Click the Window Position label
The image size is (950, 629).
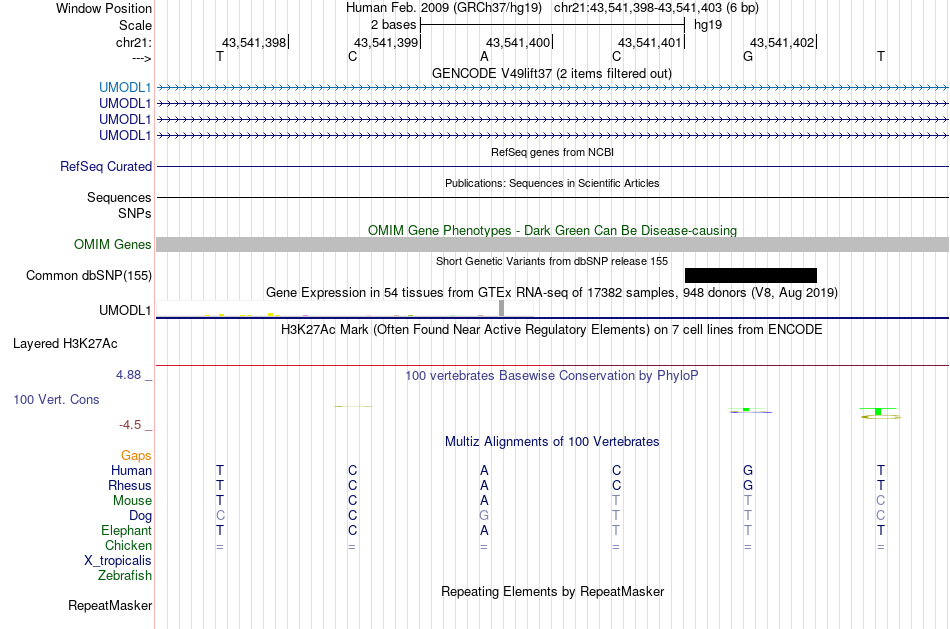pos(104,8)
